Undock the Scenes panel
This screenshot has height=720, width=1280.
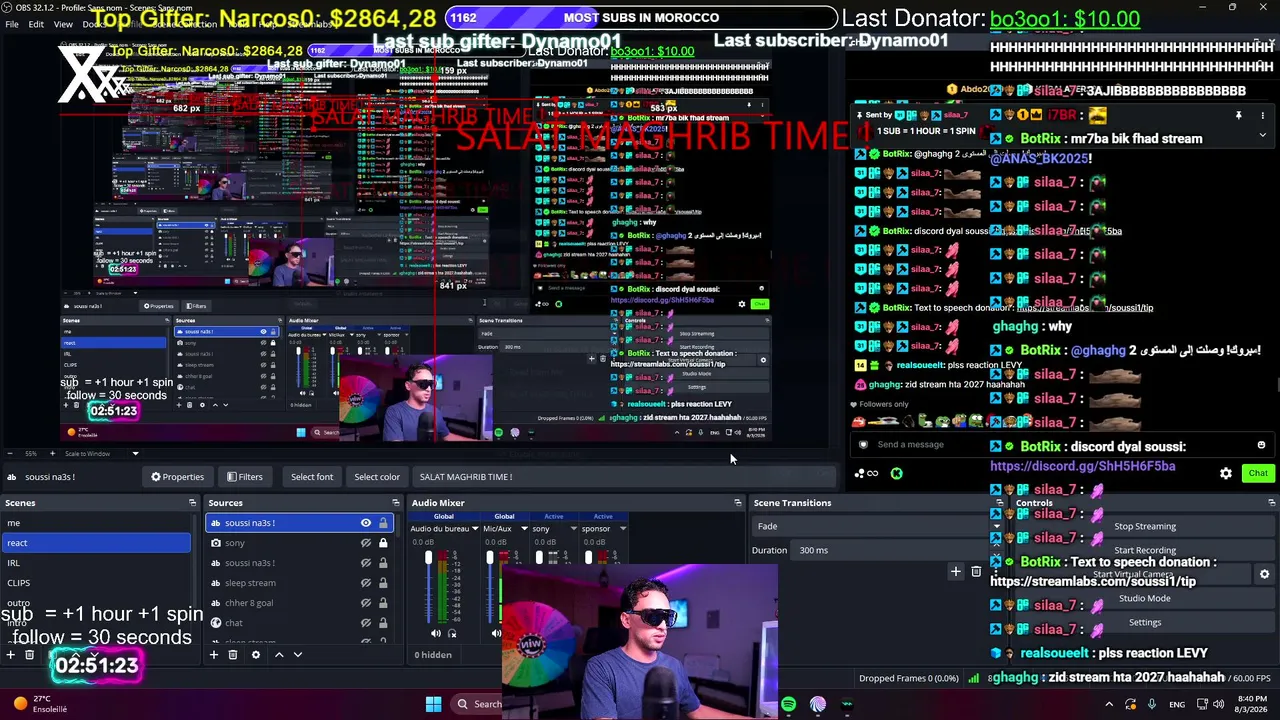[x=192, y=503]
